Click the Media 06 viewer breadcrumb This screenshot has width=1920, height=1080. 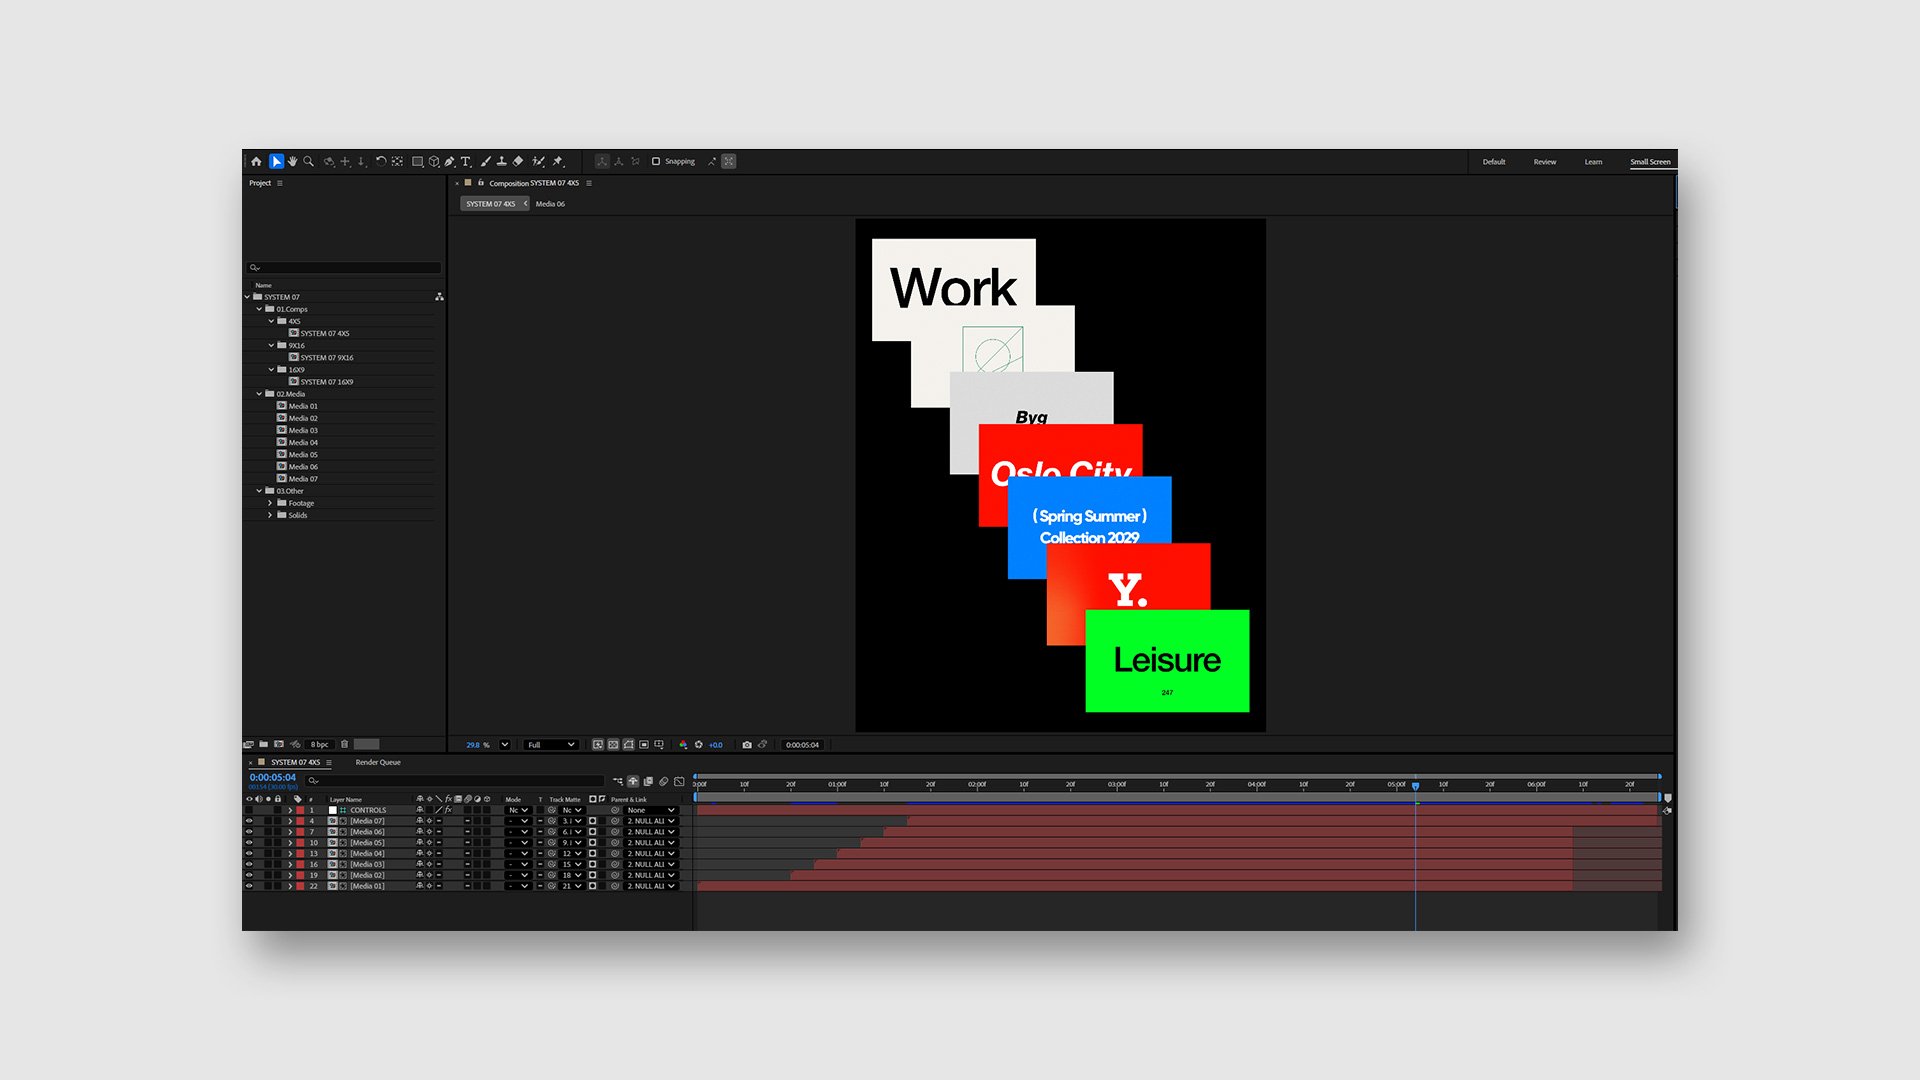coord(550,204)
